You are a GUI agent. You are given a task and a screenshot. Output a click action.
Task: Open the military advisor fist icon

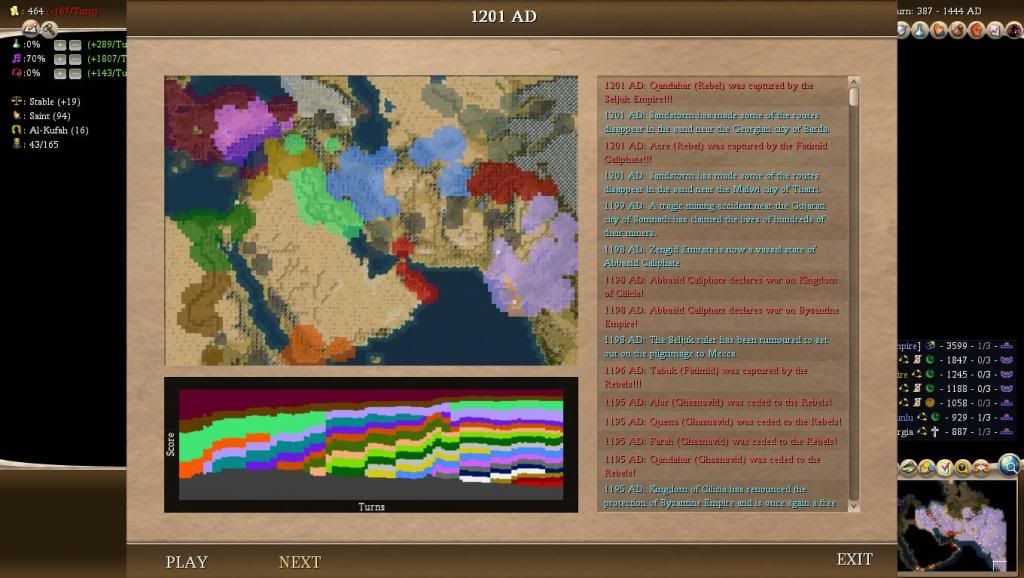coord(977,29)
